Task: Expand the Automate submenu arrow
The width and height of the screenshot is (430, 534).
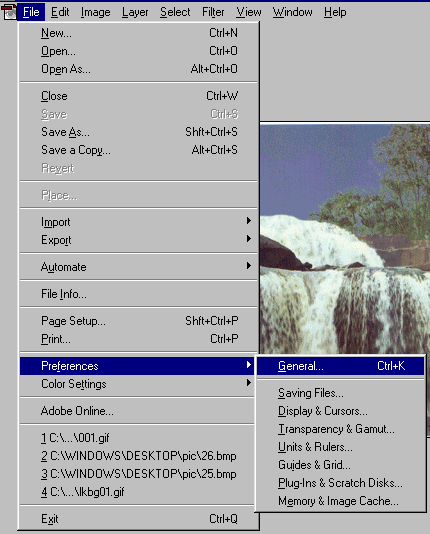Action: [x=249, y=266]
